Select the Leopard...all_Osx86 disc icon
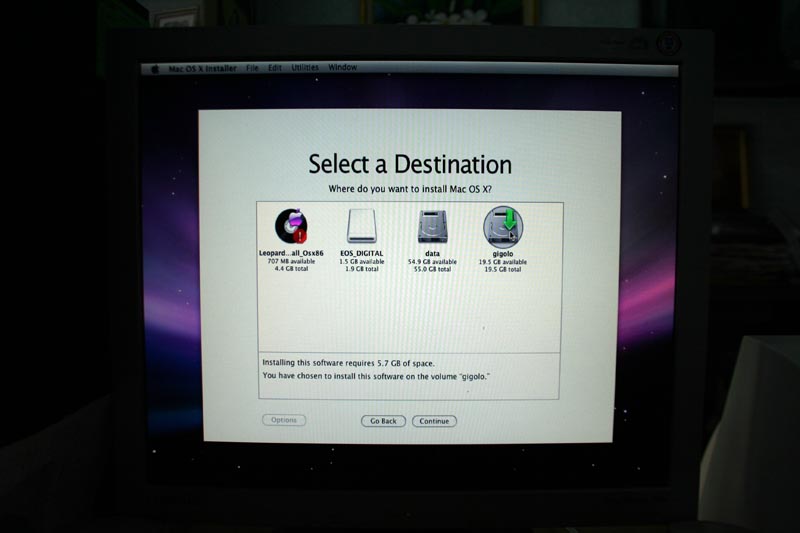This screenshot has width=800, height=533. [291, 226]
